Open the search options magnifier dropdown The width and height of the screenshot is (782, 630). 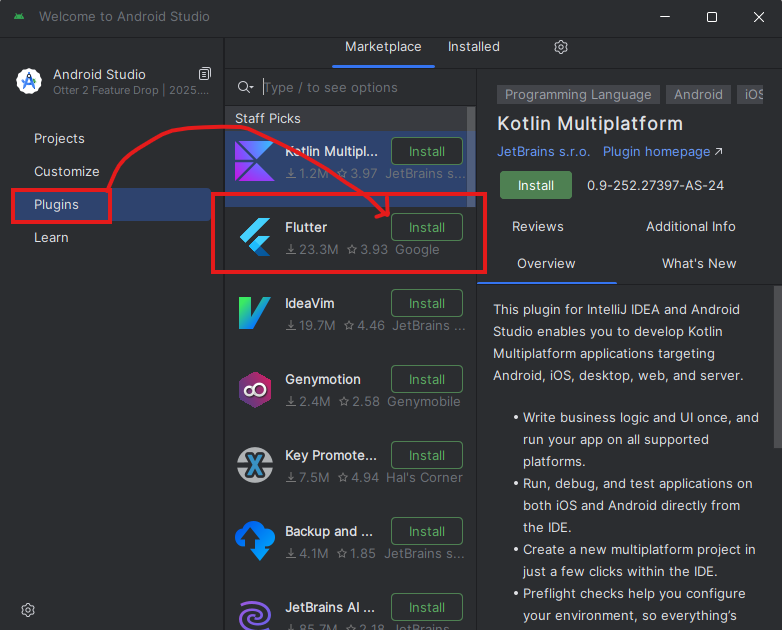[x=245, y=88]
